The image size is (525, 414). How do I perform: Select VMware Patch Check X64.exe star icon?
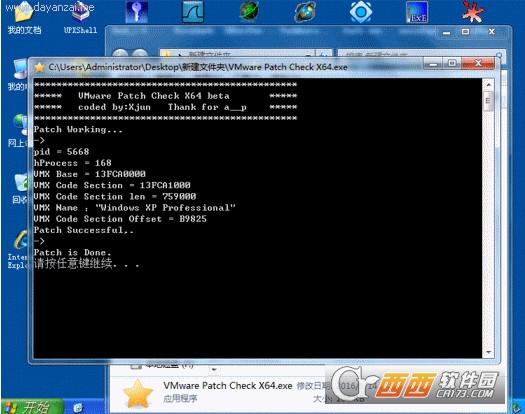pos(138,393)
